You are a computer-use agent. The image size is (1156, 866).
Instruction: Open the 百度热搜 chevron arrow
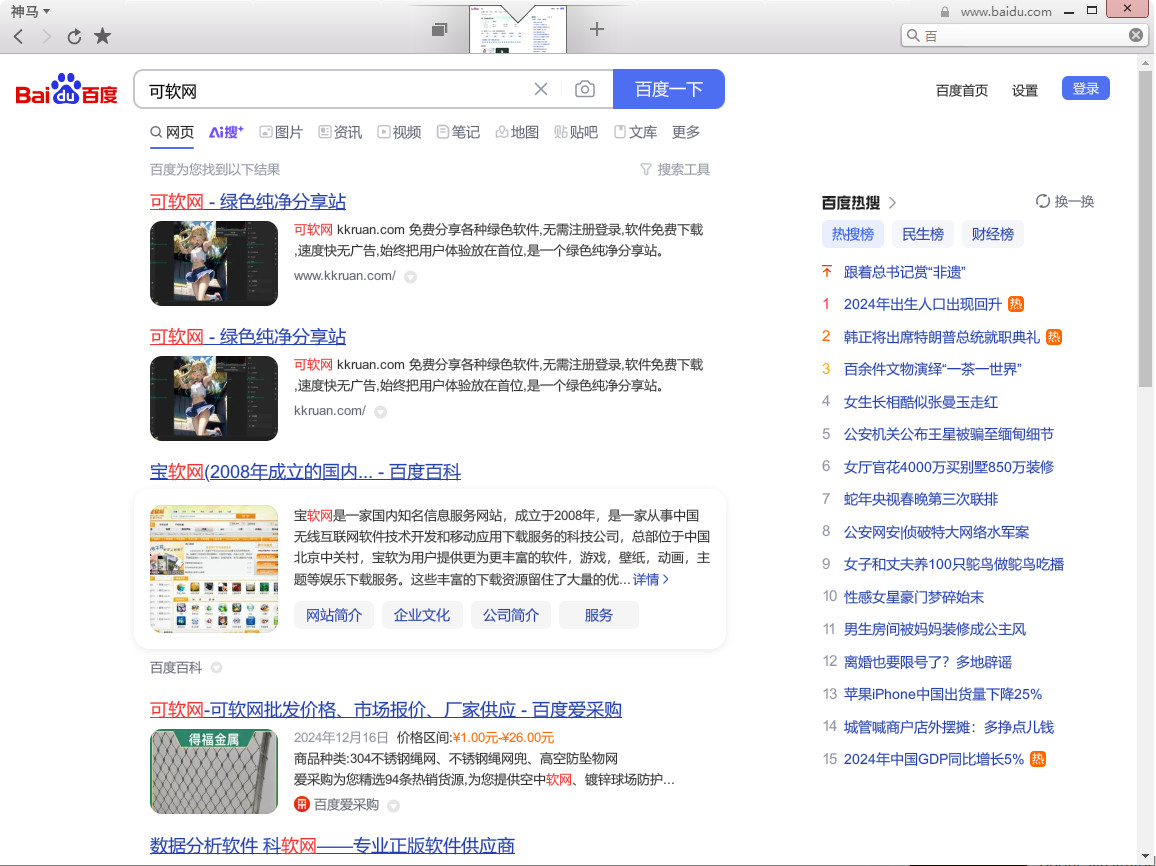[x=893, y=203]
